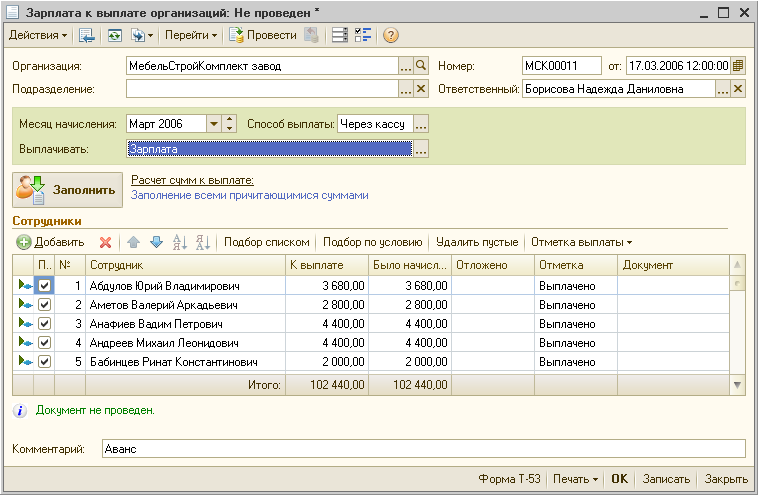This screenshot has height=495, width=758.
Task: Toggle checkbox for Абдулов Юрий Владимирович
Action: 44,286
